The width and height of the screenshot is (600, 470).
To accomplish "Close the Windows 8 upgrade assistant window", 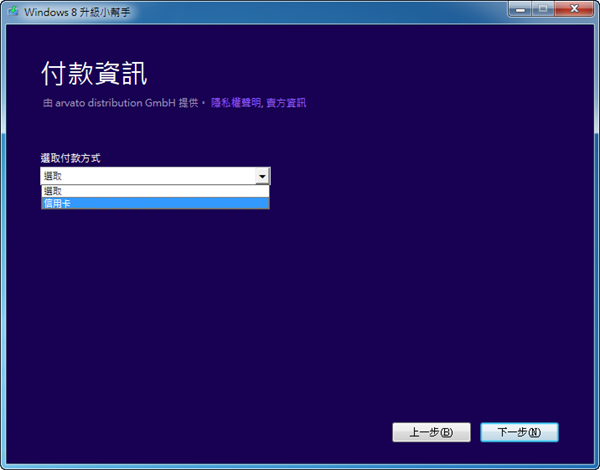I will click(574, 9).
